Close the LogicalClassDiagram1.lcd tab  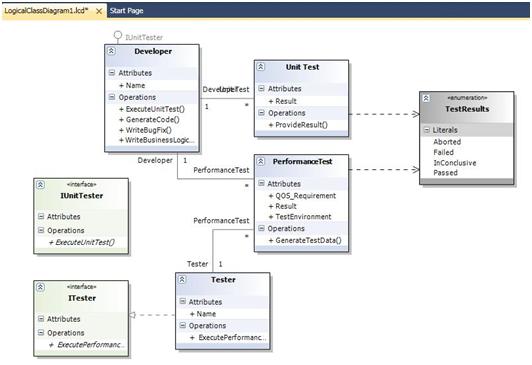tap(99, 11)
